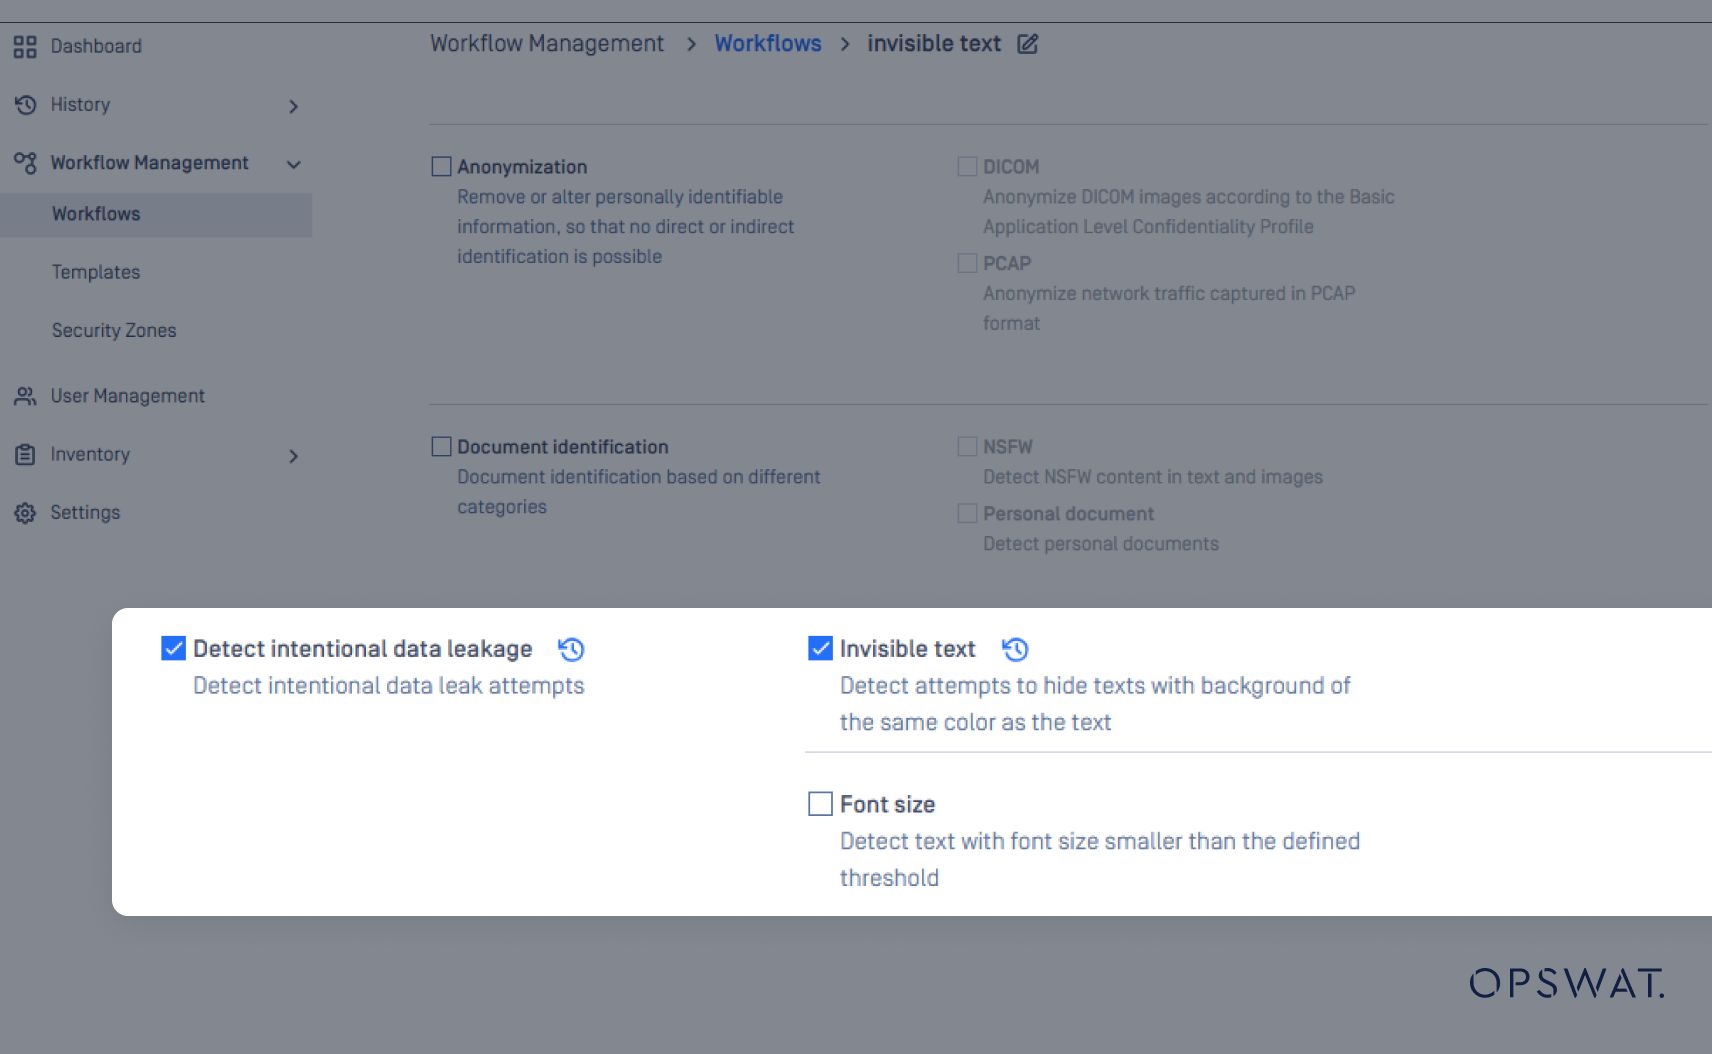The width and height of the screenshot is (1712, 1054).
Task: Open the Dashboard grid icon
Action: (x=24, y=46)
